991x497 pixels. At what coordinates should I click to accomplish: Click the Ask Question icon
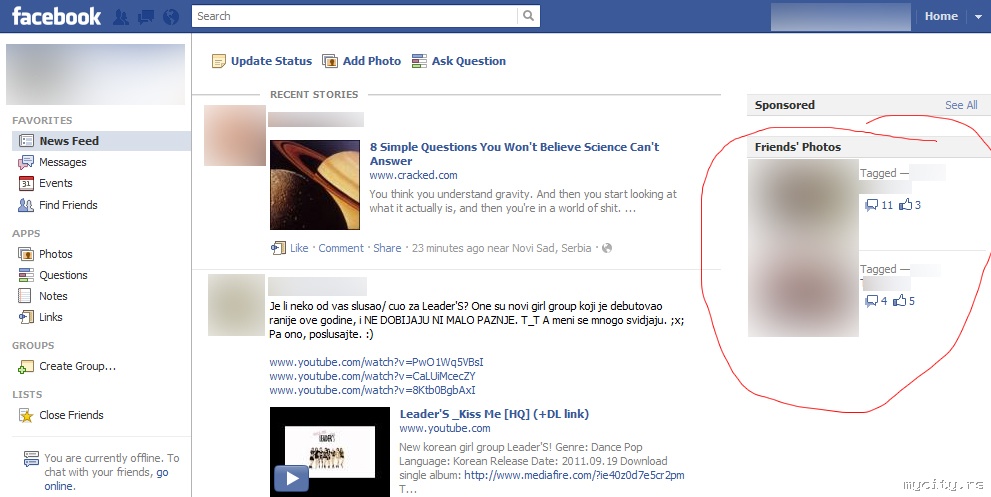click(x=419, y=61)
